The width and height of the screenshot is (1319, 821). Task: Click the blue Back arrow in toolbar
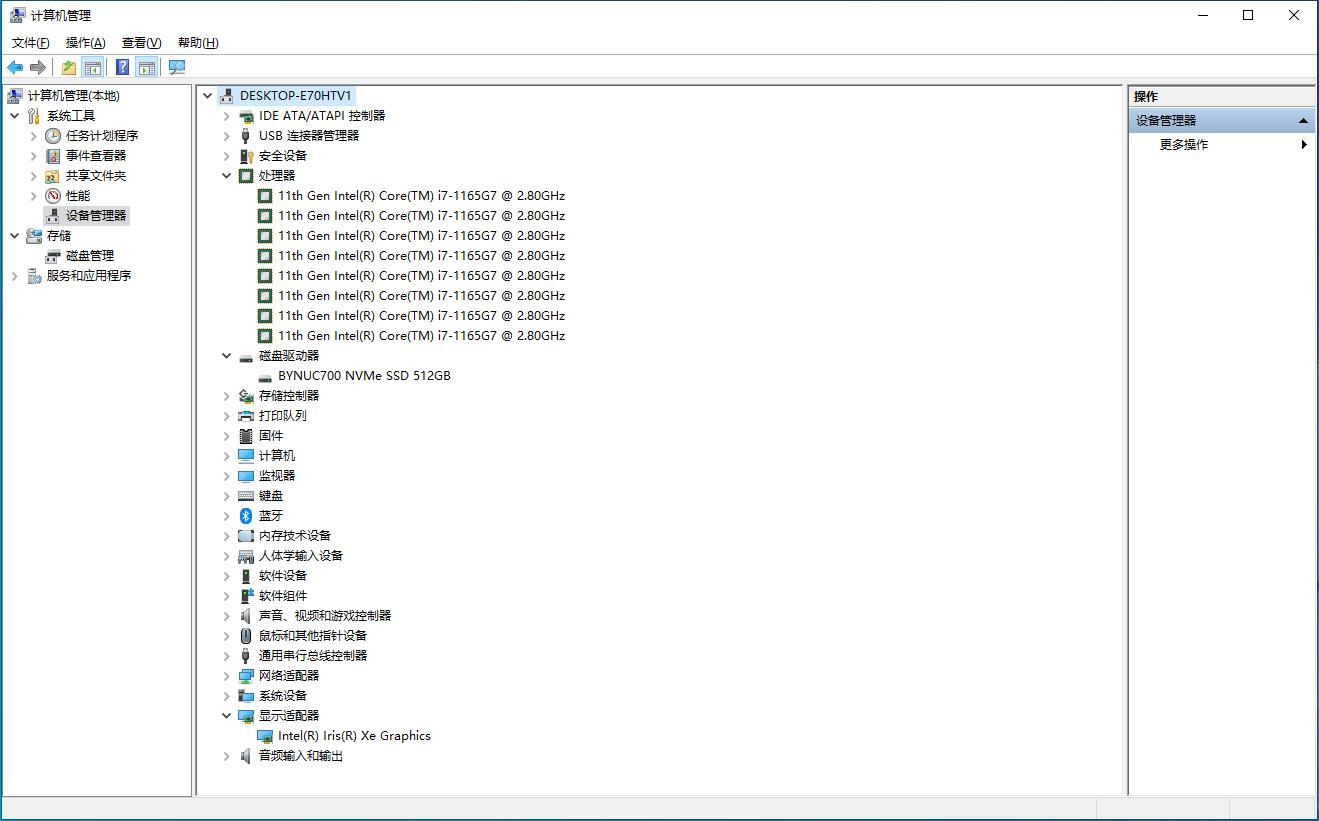[x=15, y=67]
